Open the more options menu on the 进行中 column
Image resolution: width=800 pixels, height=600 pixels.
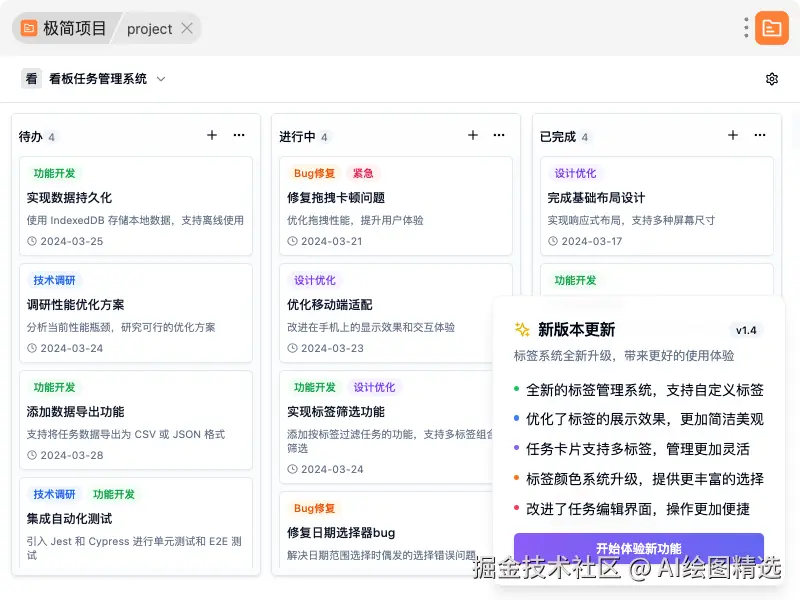pos(498,134)
